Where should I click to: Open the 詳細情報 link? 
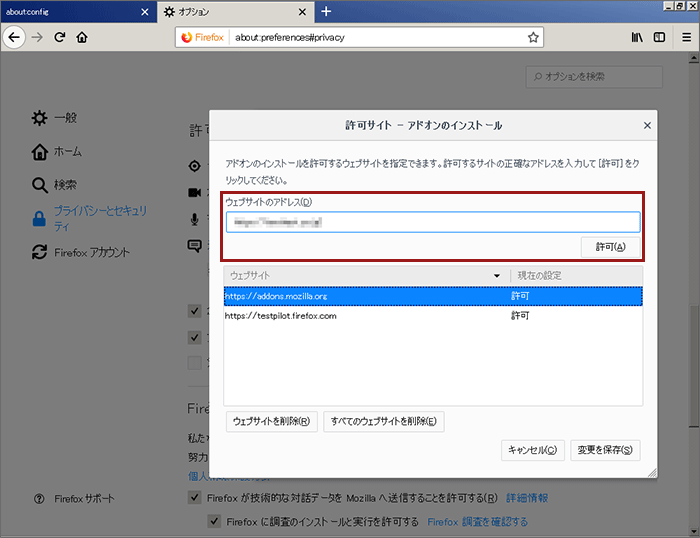point(527,498)
